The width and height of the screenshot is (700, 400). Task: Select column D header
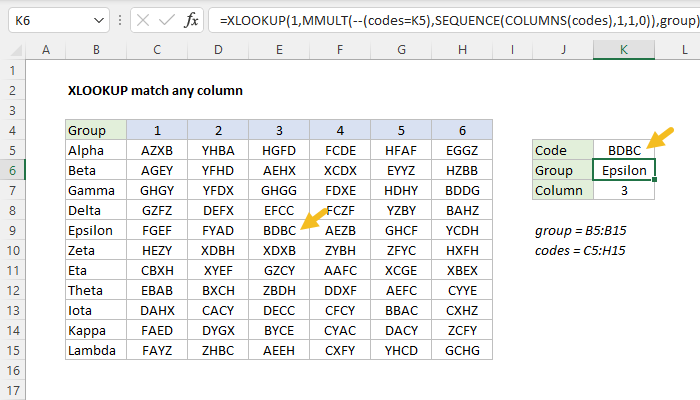[218, 50]
